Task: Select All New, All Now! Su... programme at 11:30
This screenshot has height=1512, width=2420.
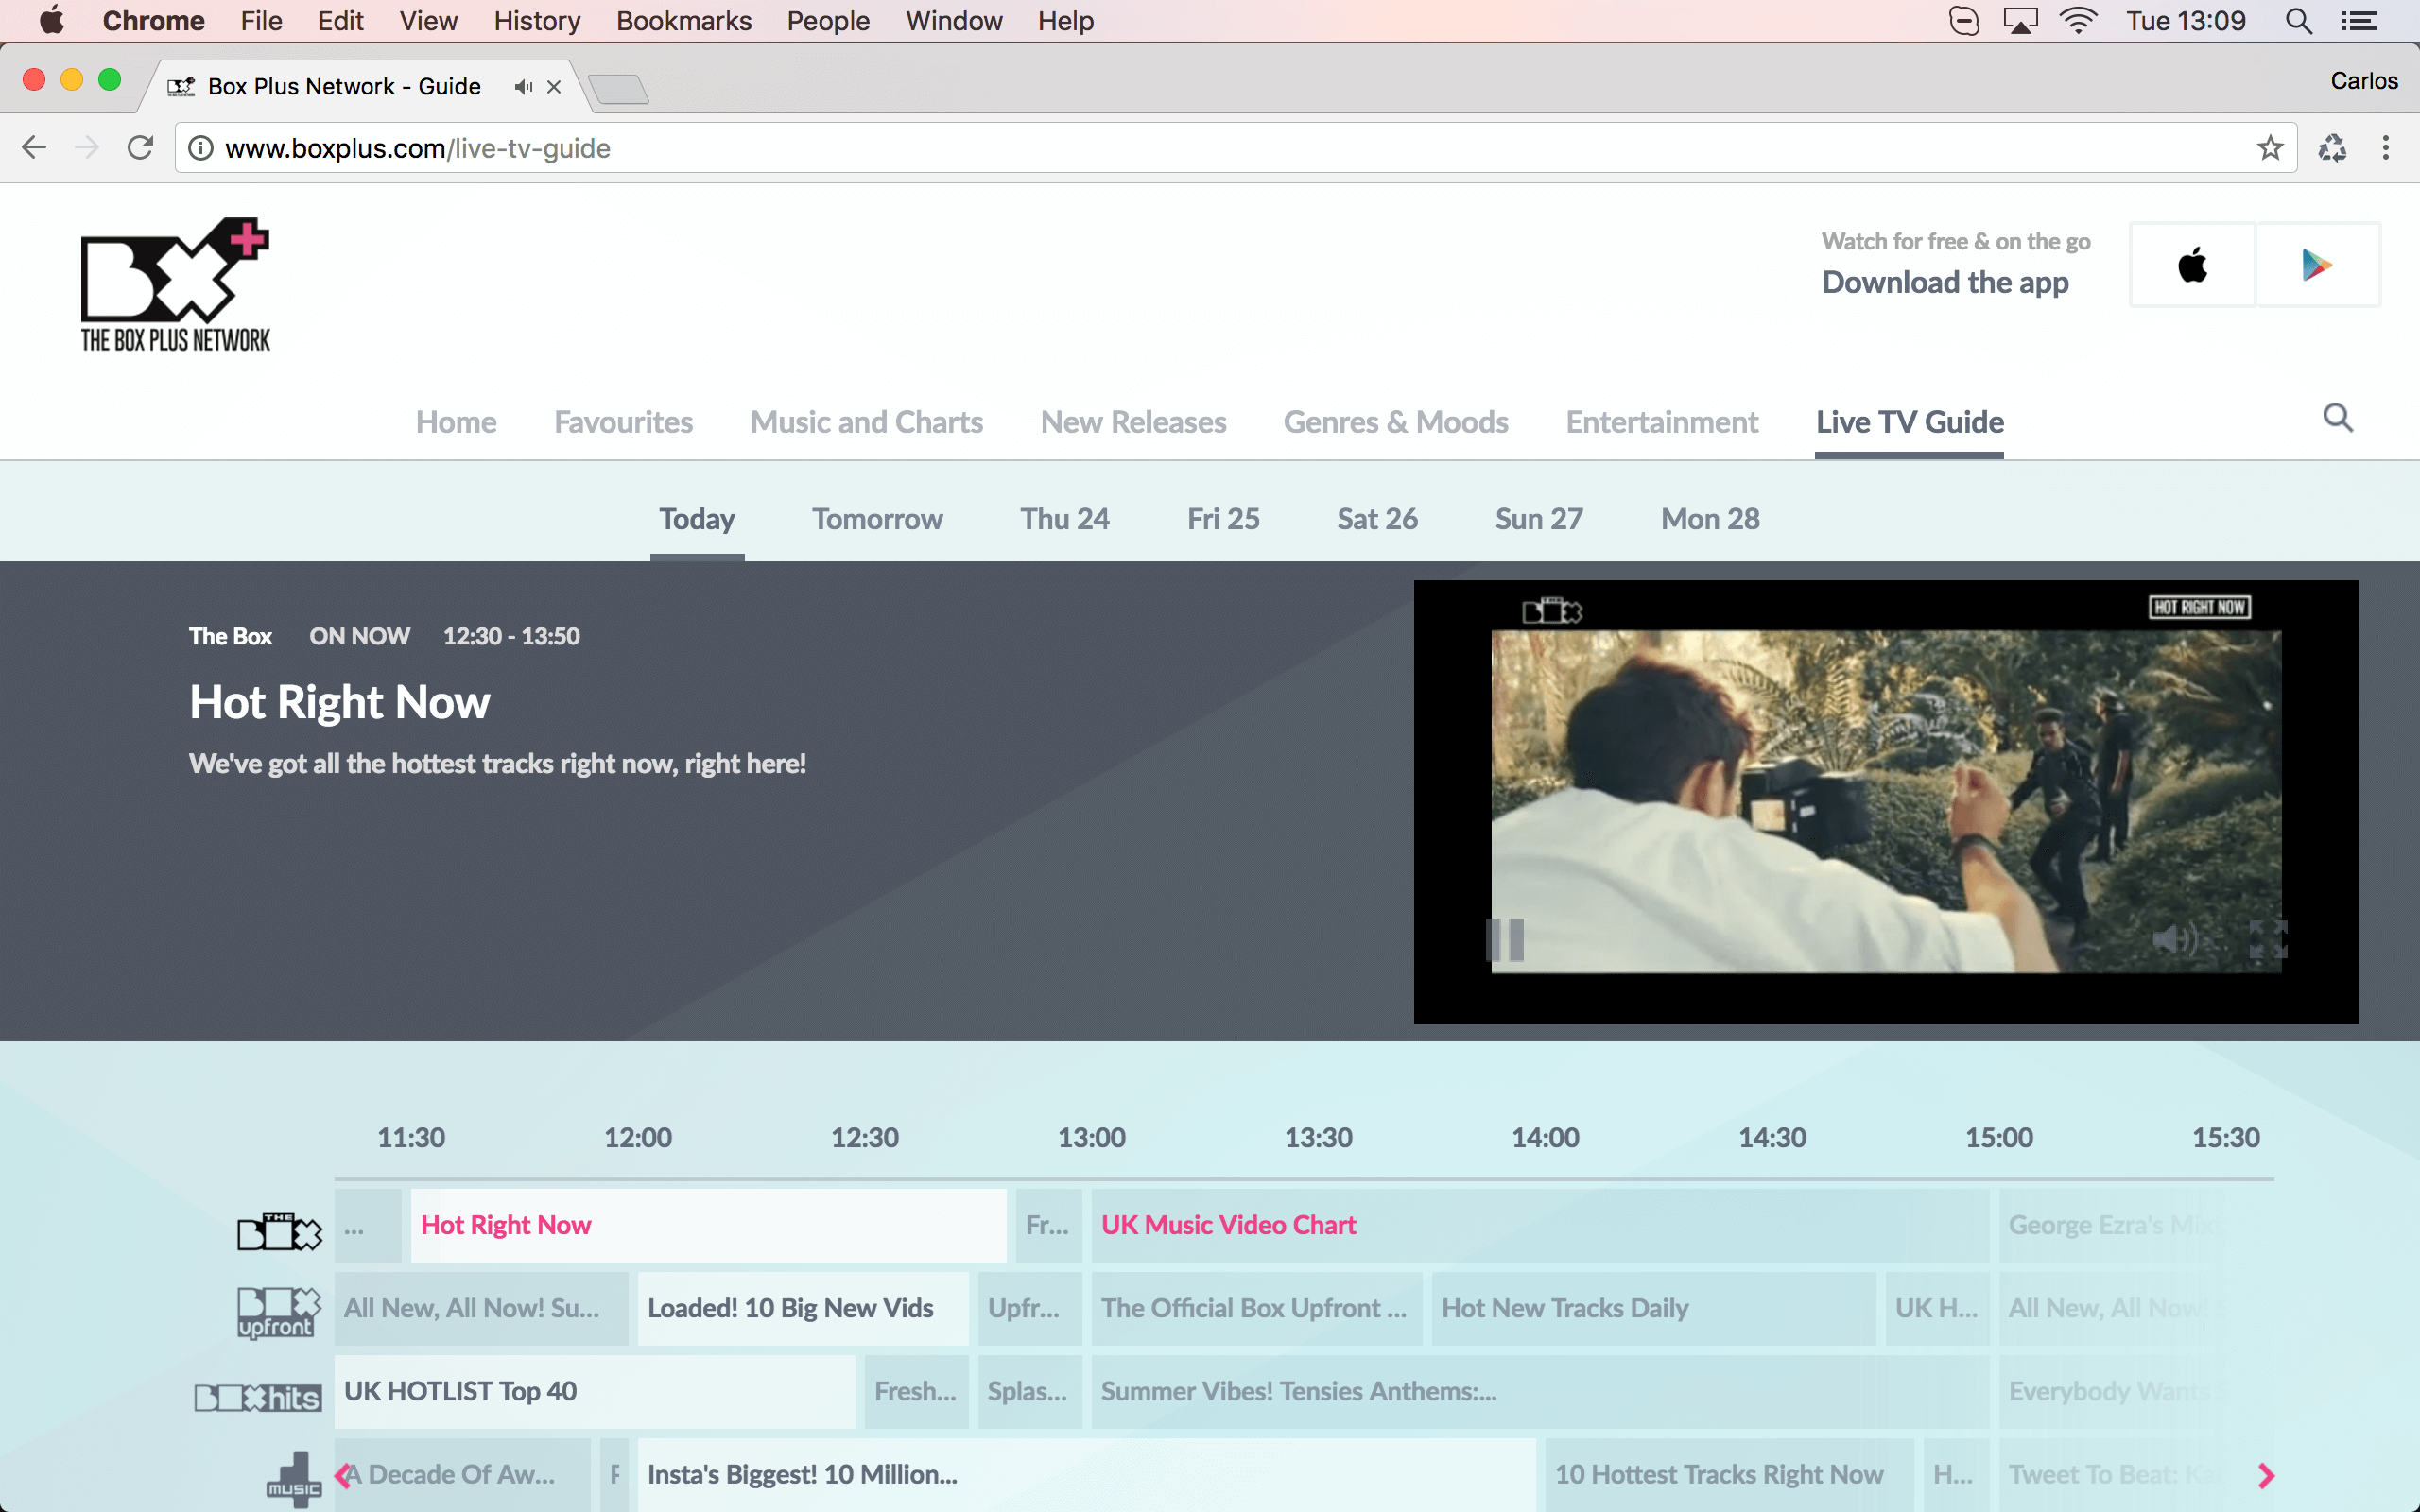Action: coord(481,1308)
